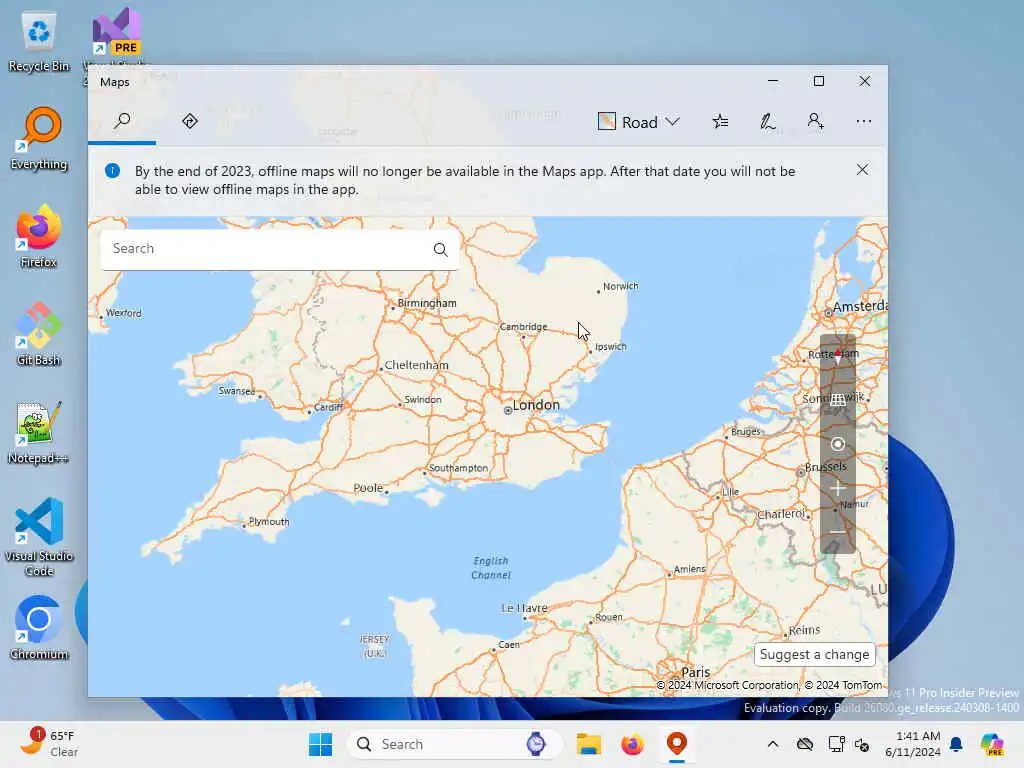1024x768 pixels.
Task: Click the Southampton label on map
Action: click(458, 468)
